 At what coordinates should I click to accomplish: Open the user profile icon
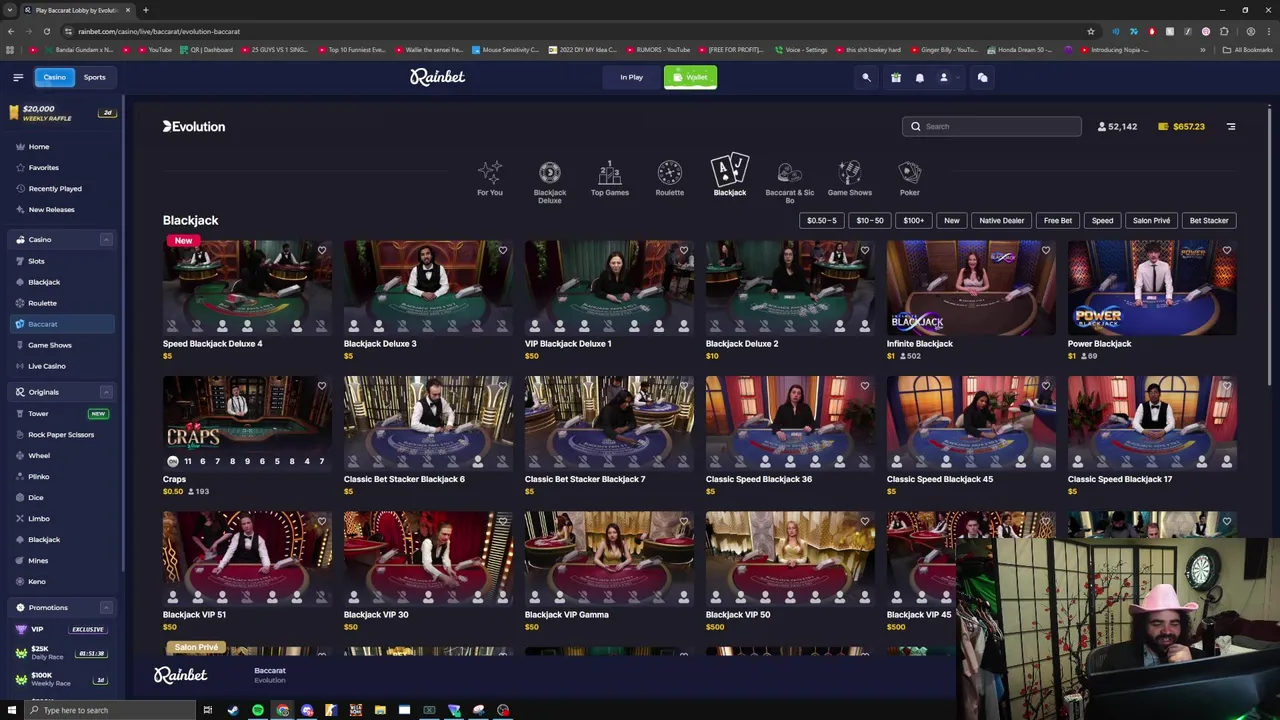[x=943, y=77]
